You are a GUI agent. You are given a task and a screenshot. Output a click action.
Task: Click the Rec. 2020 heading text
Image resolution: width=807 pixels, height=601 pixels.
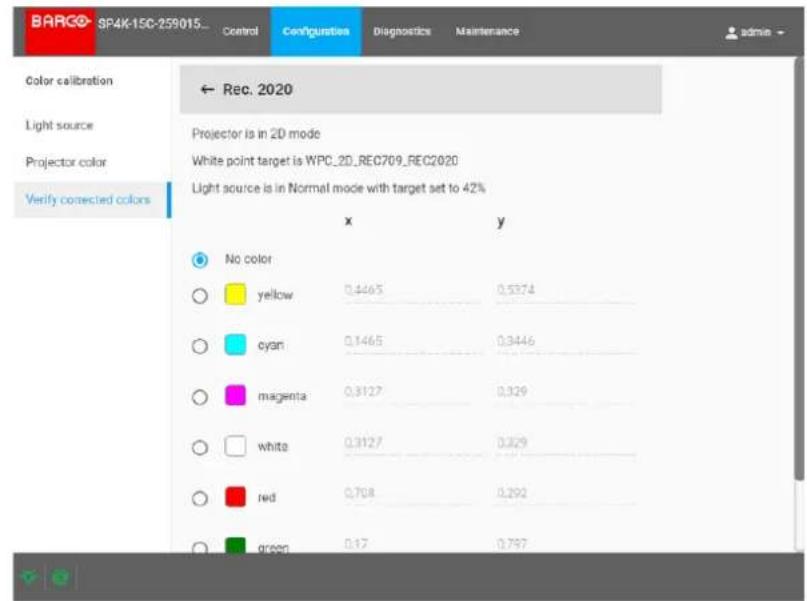[x=257, y=90]
